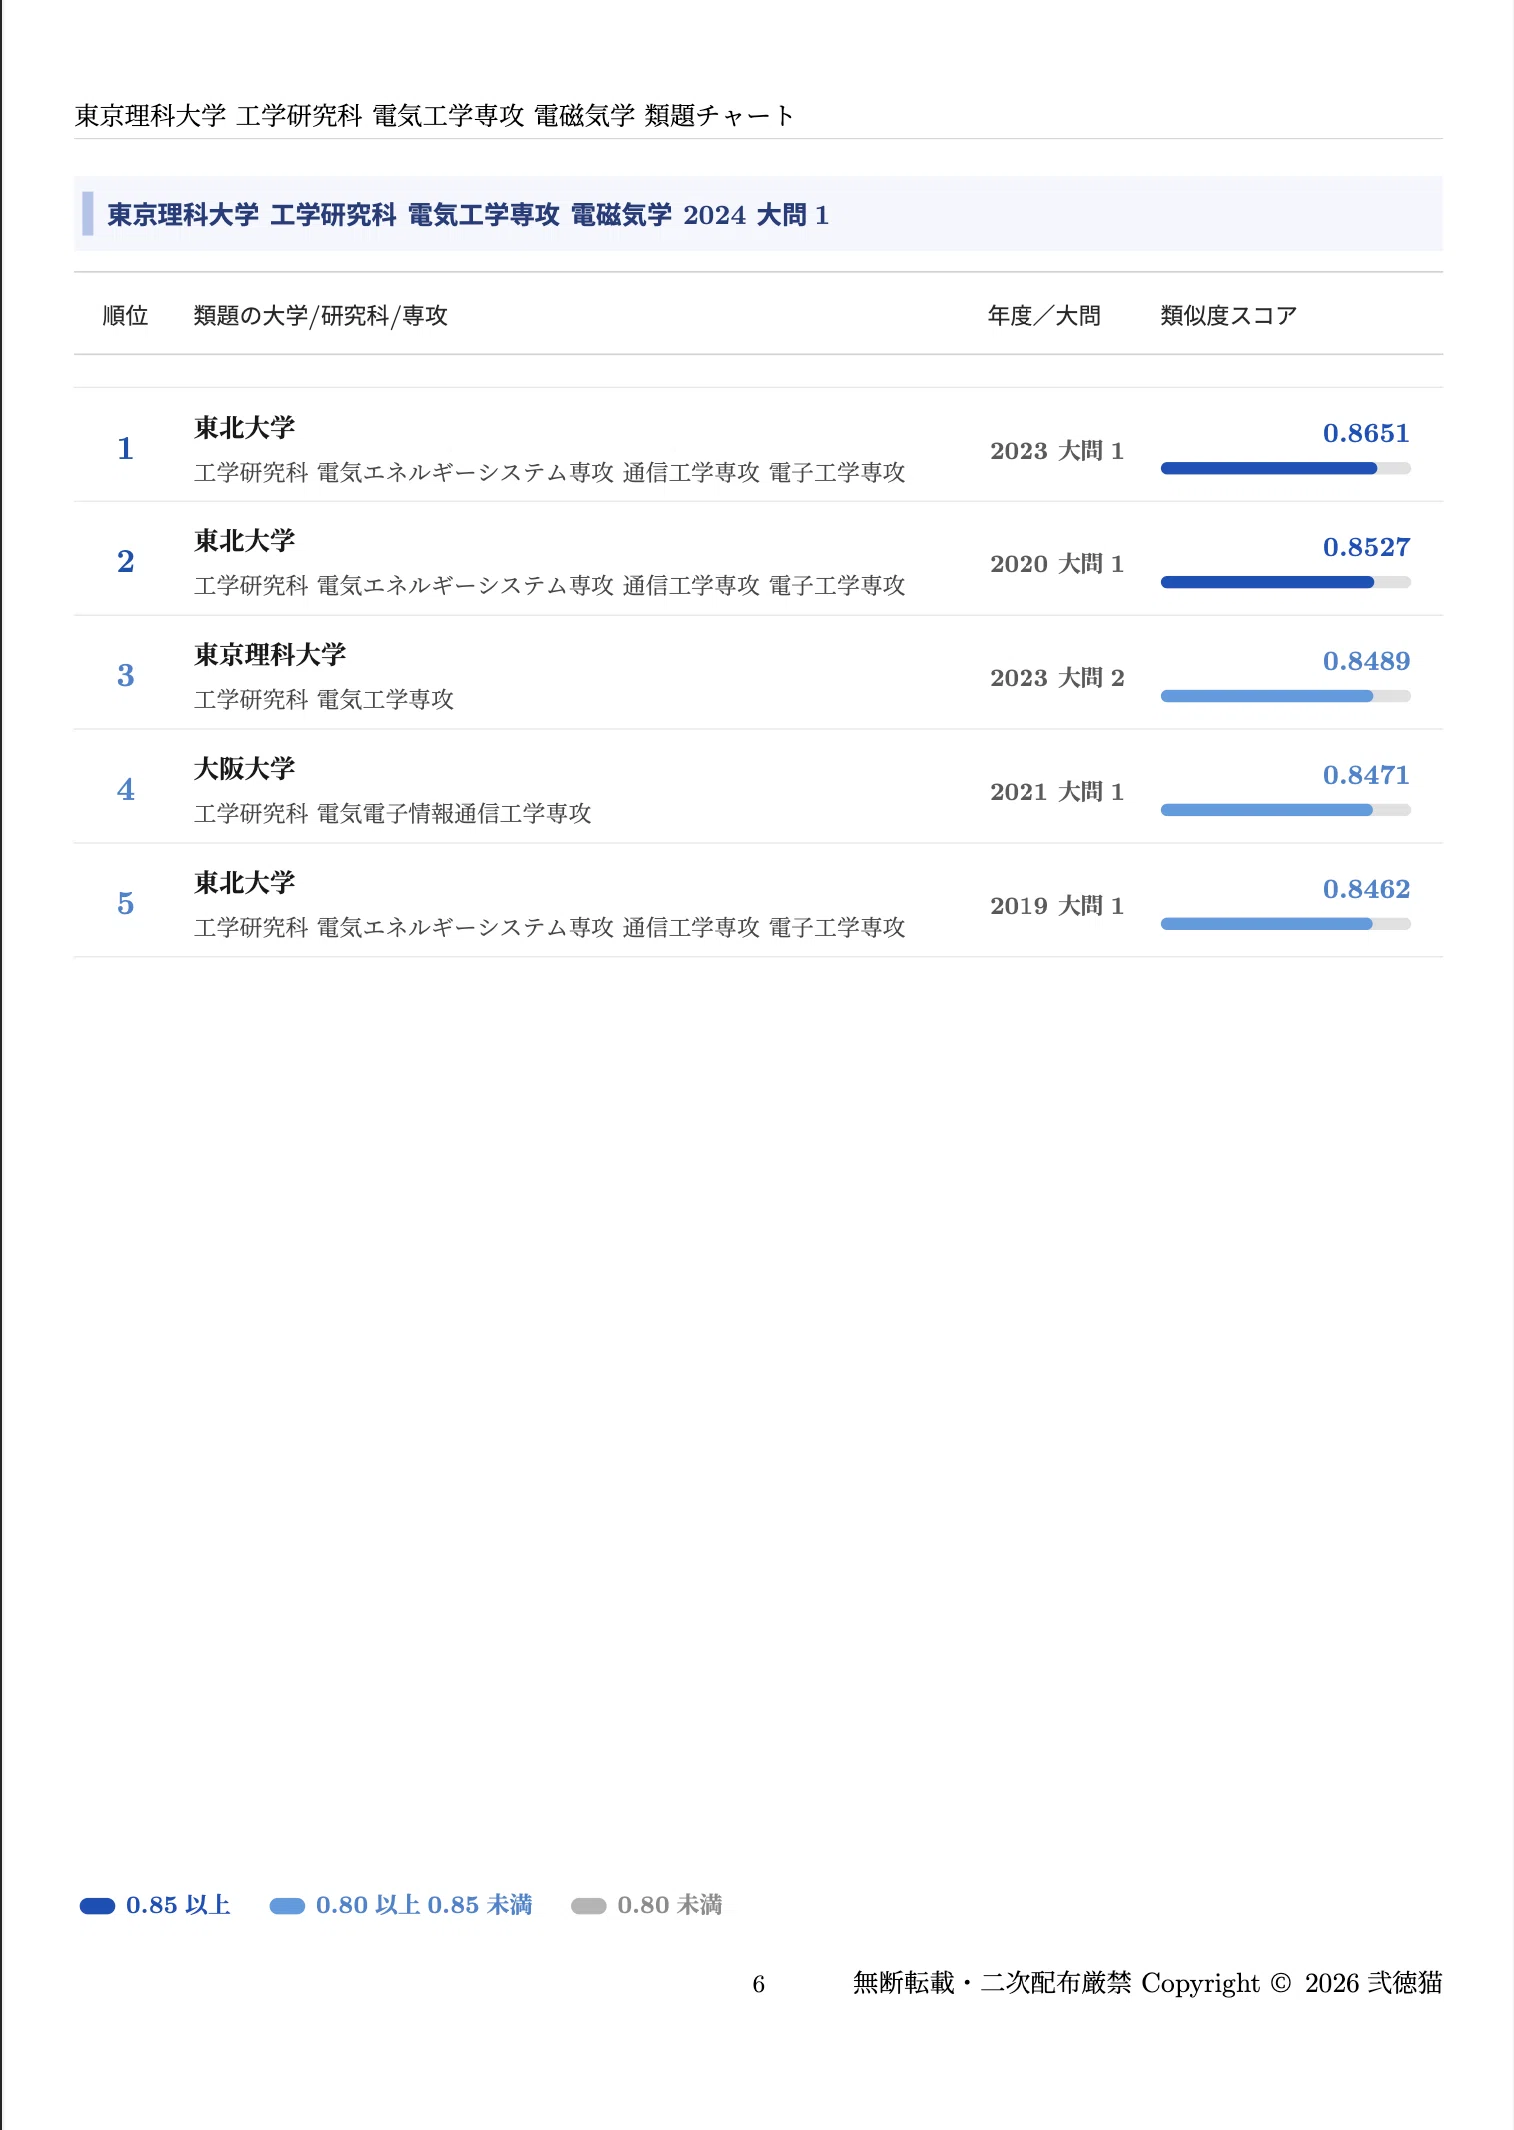Image resolution: width=1514 pixels, height=2130 pixels.
Task: Click the page header title '東京理科大学 工学研究科 電気工学専攻 電磁気学 類題チャート'
Action: tap(434, 116)
